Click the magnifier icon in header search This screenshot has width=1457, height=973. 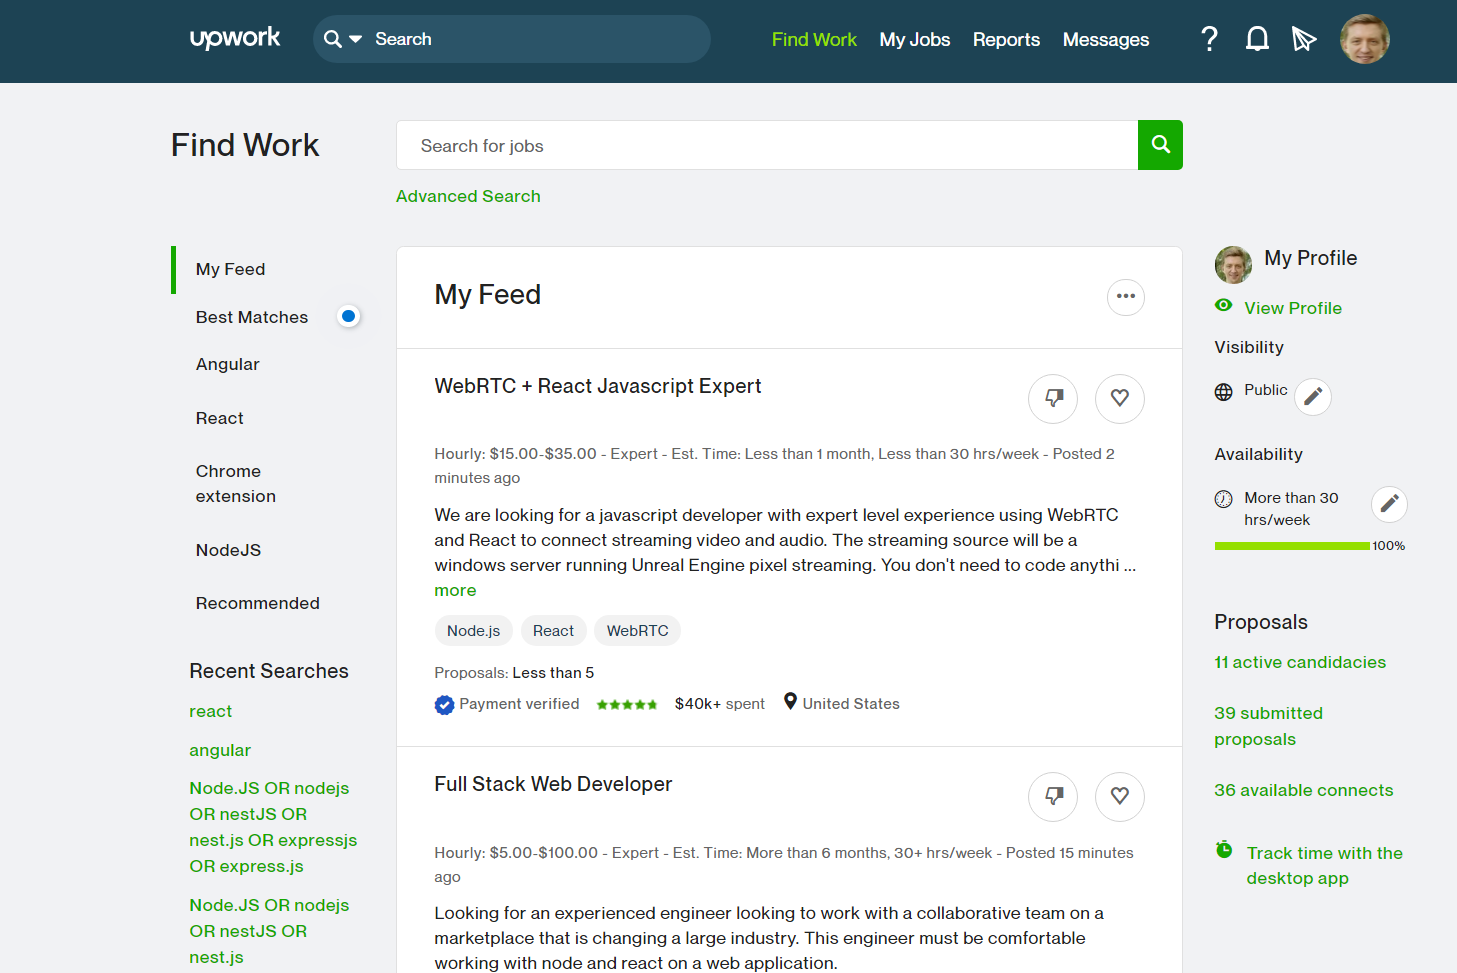333,39
